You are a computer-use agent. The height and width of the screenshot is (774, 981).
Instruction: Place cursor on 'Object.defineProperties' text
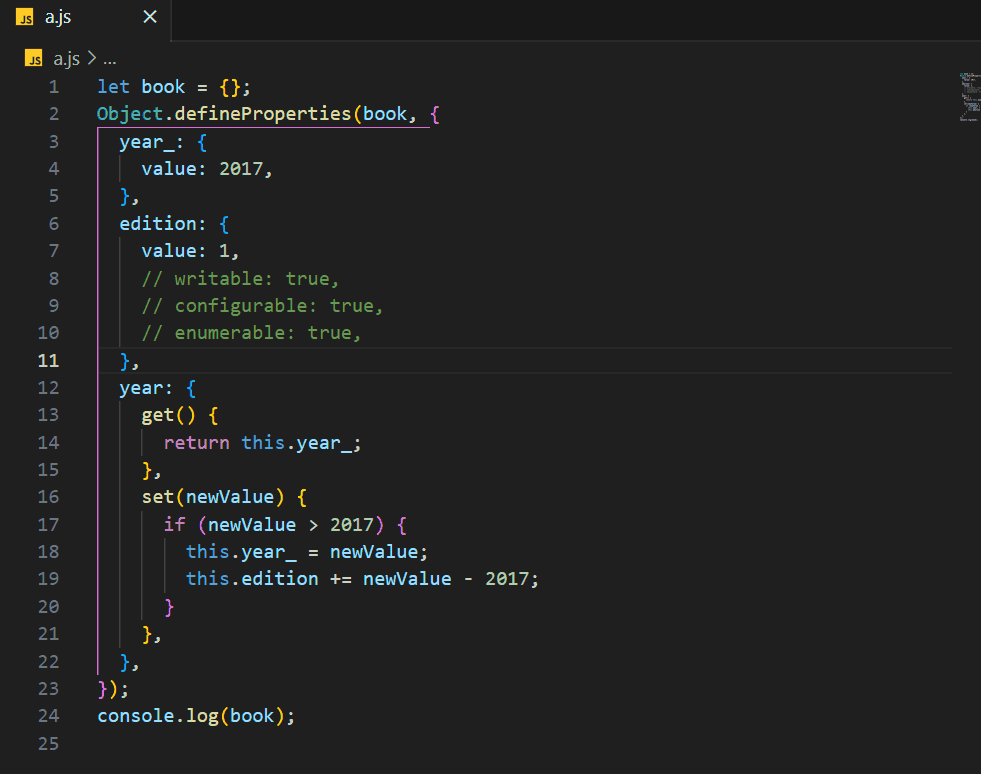pyautogui.click(x=224, y=114)
